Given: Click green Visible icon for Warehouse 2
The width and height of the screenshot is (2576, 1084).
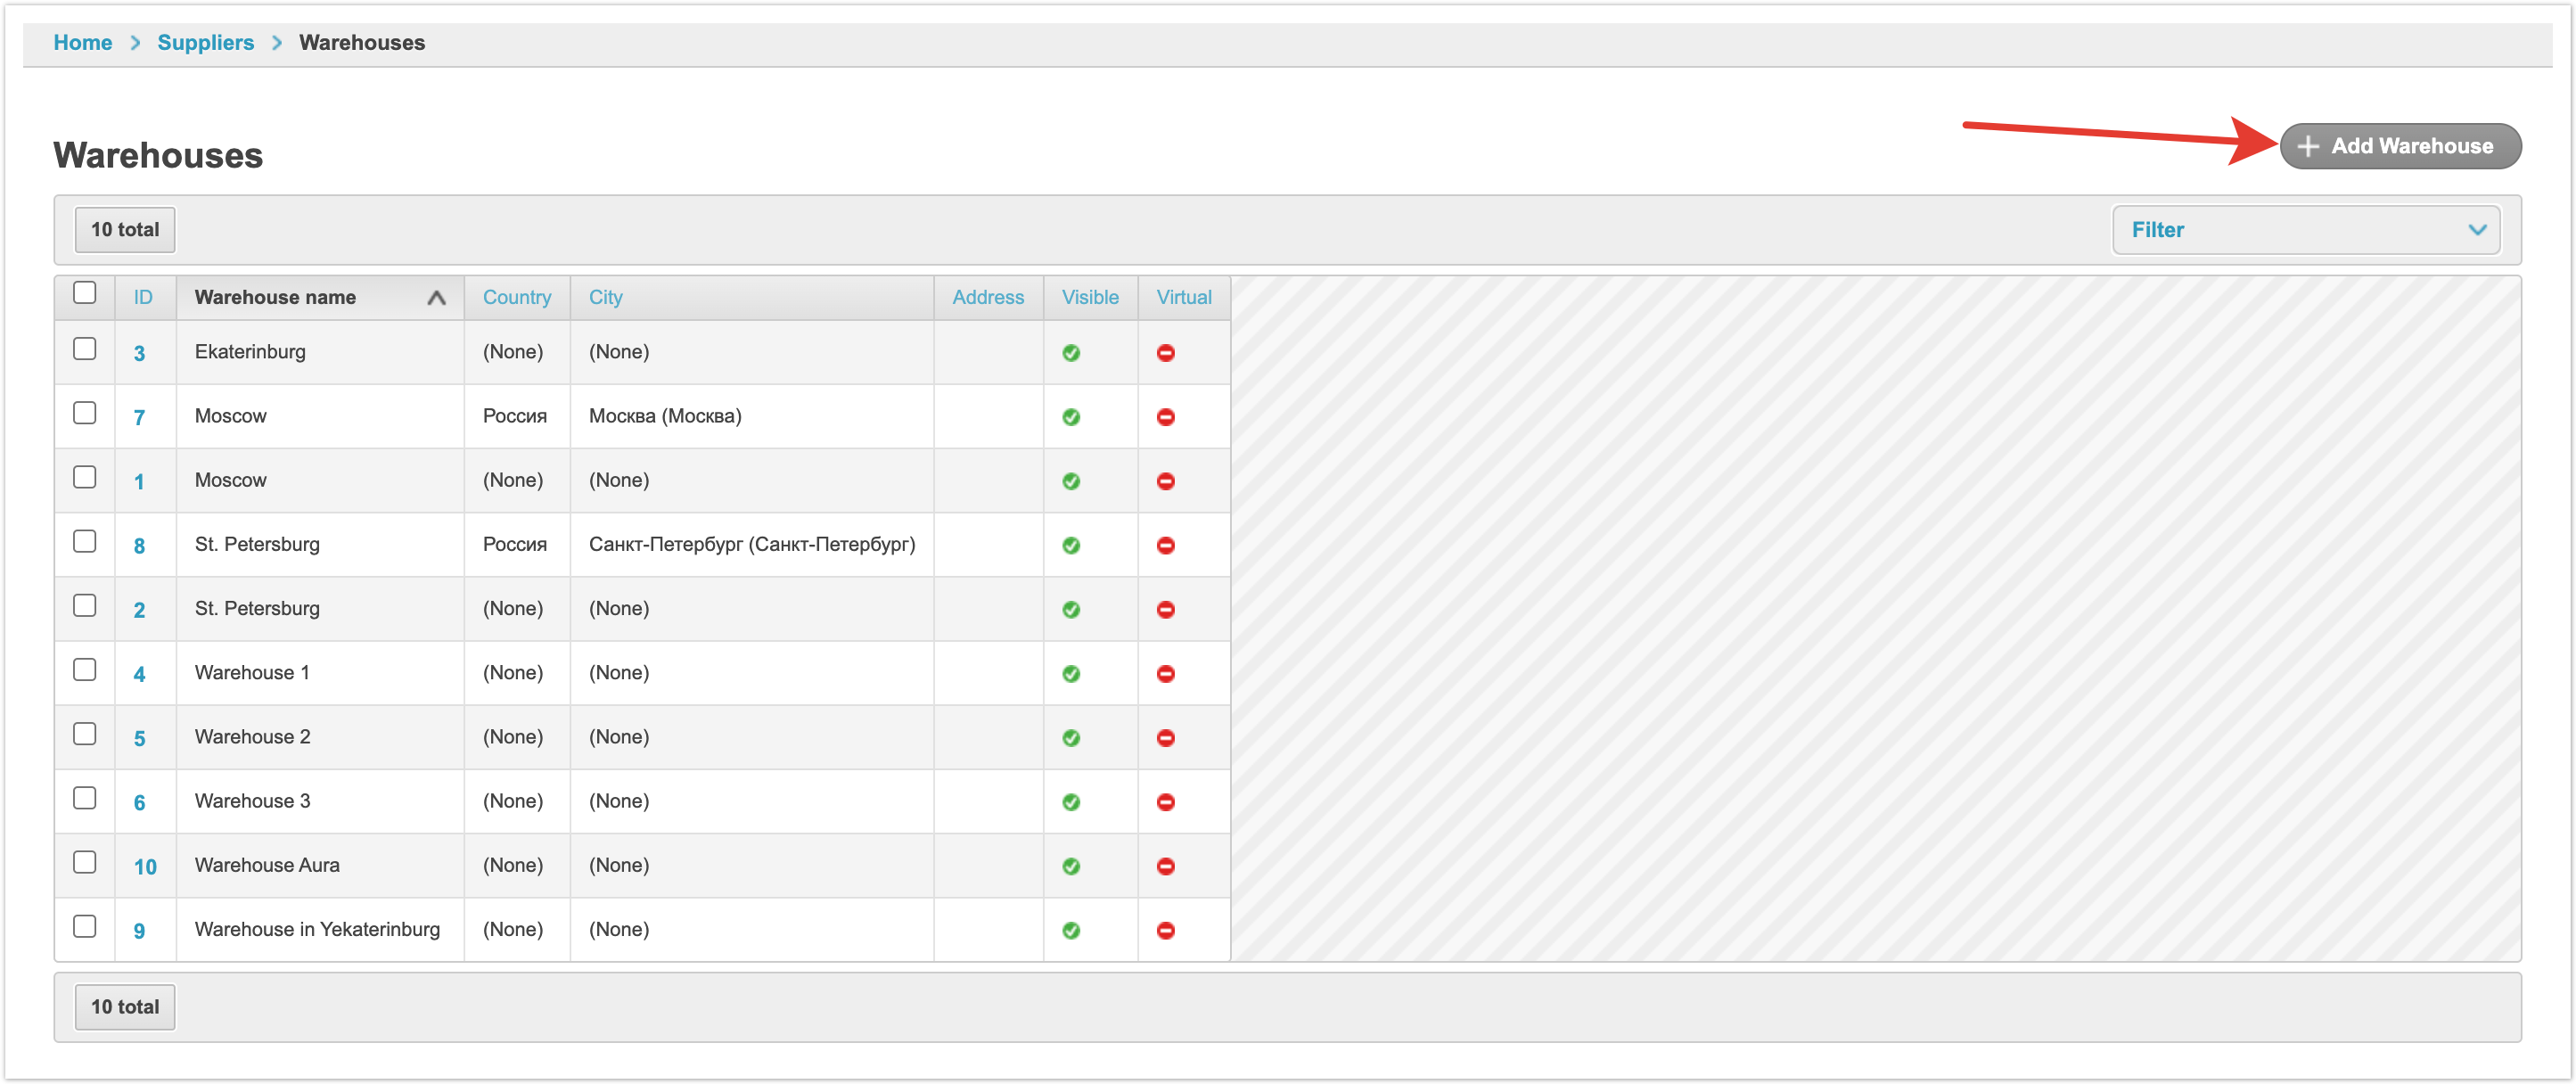Looking at the screenshot, I should (x=1071, y=738).
